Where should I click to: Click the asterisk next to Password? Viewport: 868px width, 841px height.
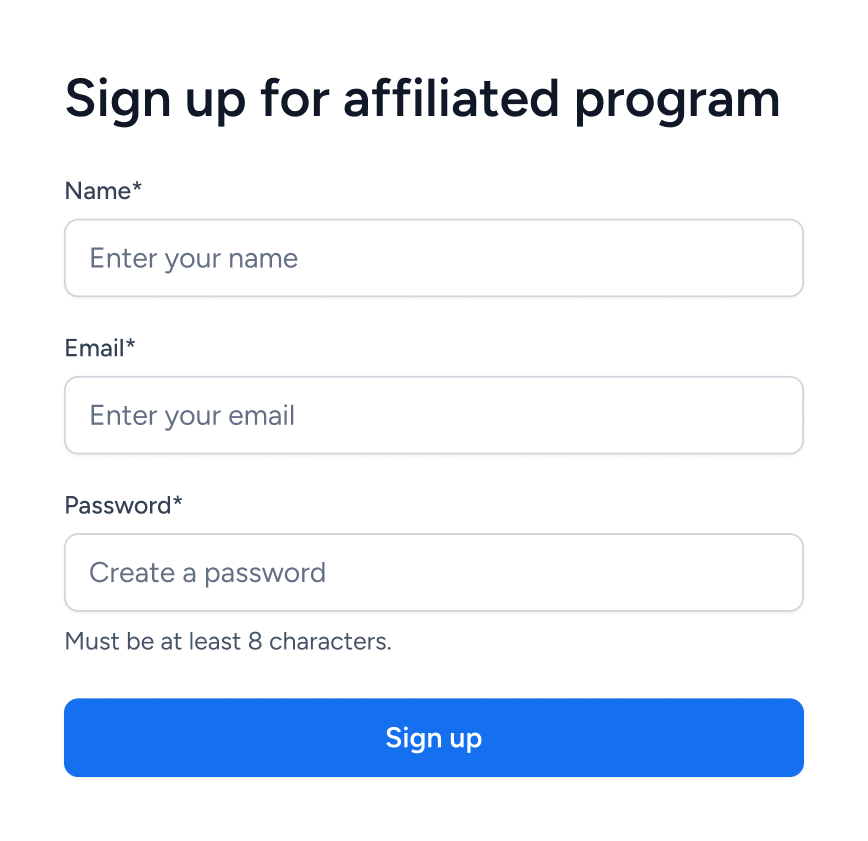click(175, 501)
